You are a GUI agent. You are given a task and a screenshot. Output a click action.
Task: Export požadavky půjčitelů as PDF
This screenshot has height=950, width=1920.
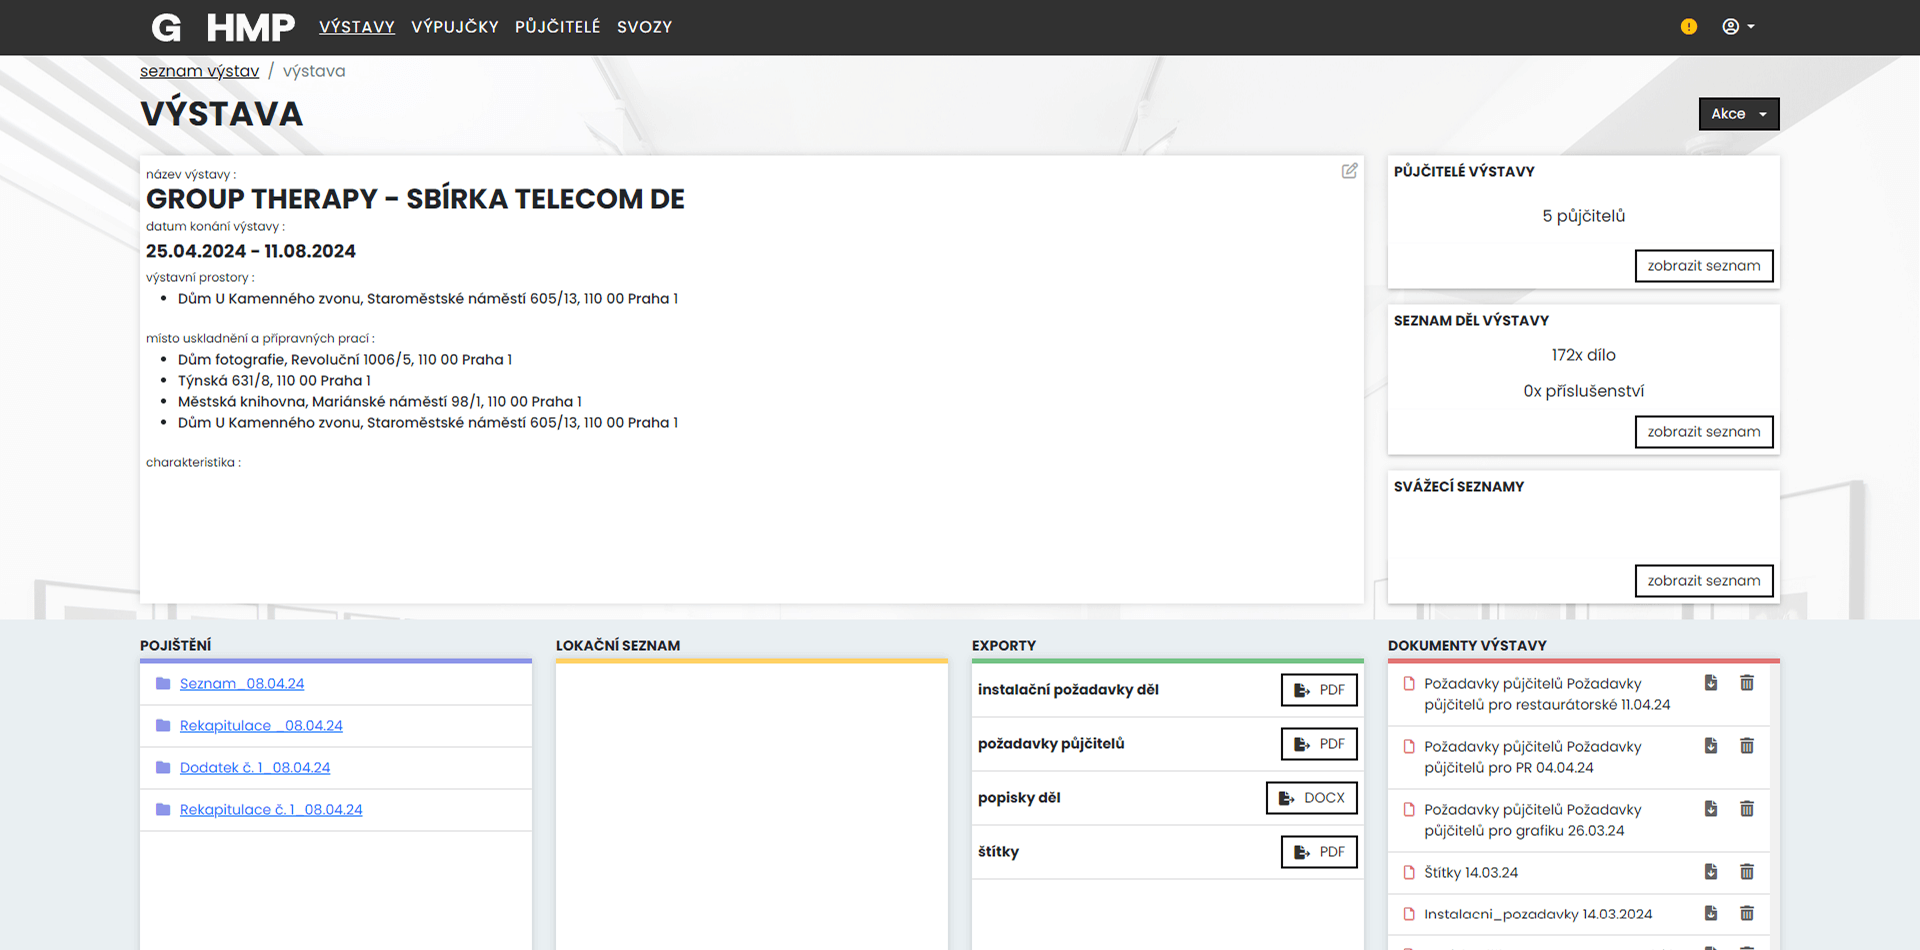pos(1318,744)
